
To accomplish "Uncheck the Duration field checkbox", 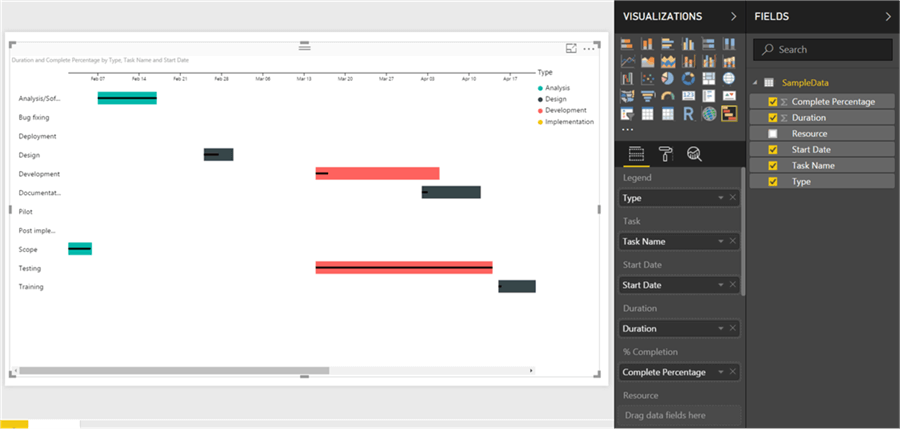I will click(x=773, y=118).
